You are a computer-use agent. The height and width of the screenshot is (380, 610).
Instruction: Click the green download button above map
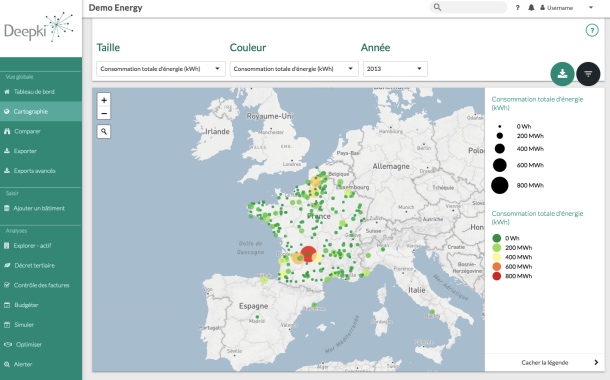click(x=562, y=74)
